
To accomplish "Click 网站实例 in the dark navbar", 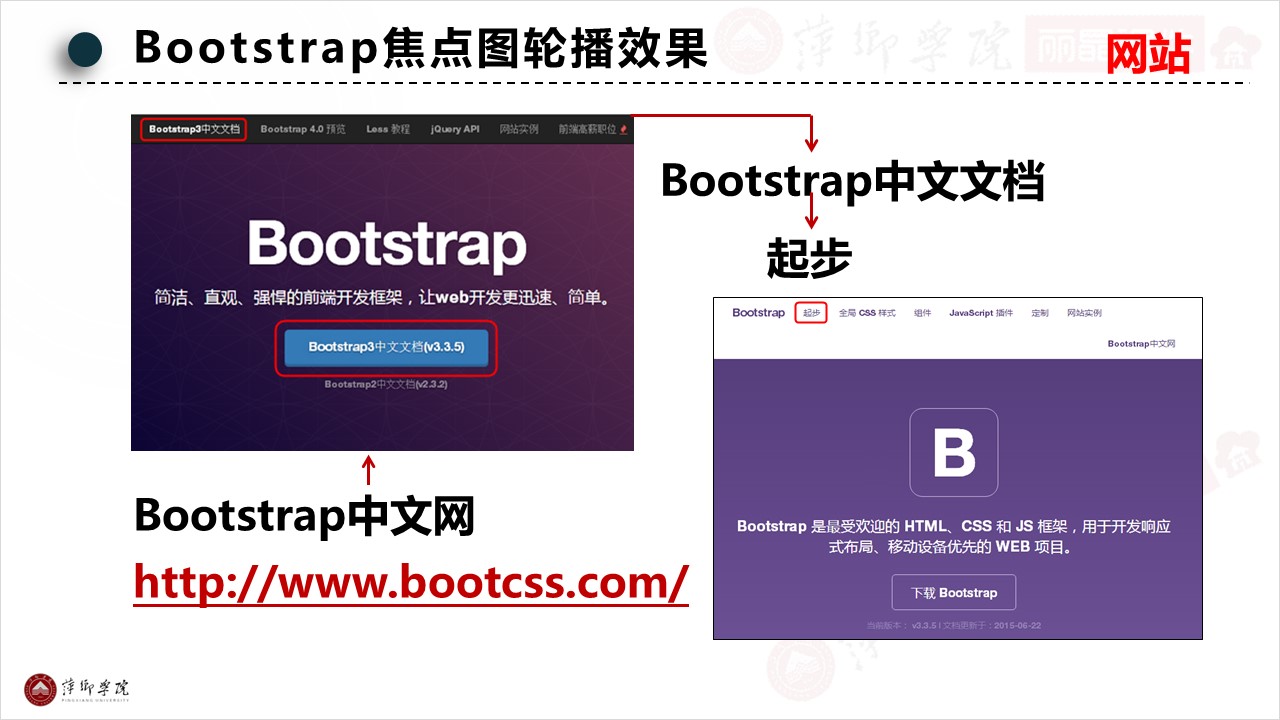I will click(x=519, y=129).
